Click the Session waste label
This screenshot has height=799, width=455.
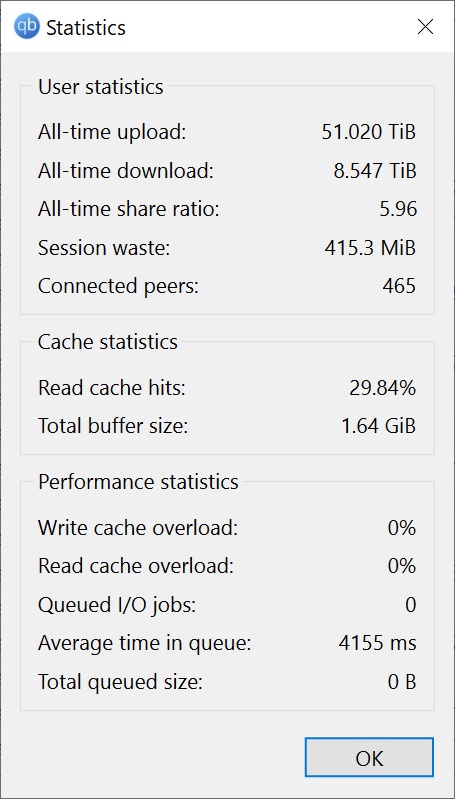point(104,248)
